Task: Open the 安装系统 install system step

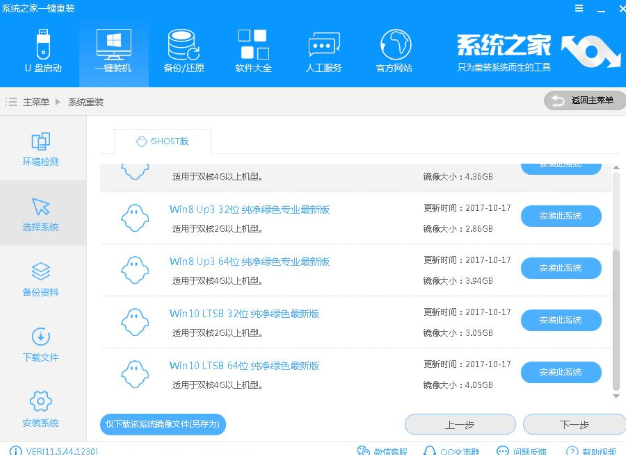Action: (x=41, y=409)
